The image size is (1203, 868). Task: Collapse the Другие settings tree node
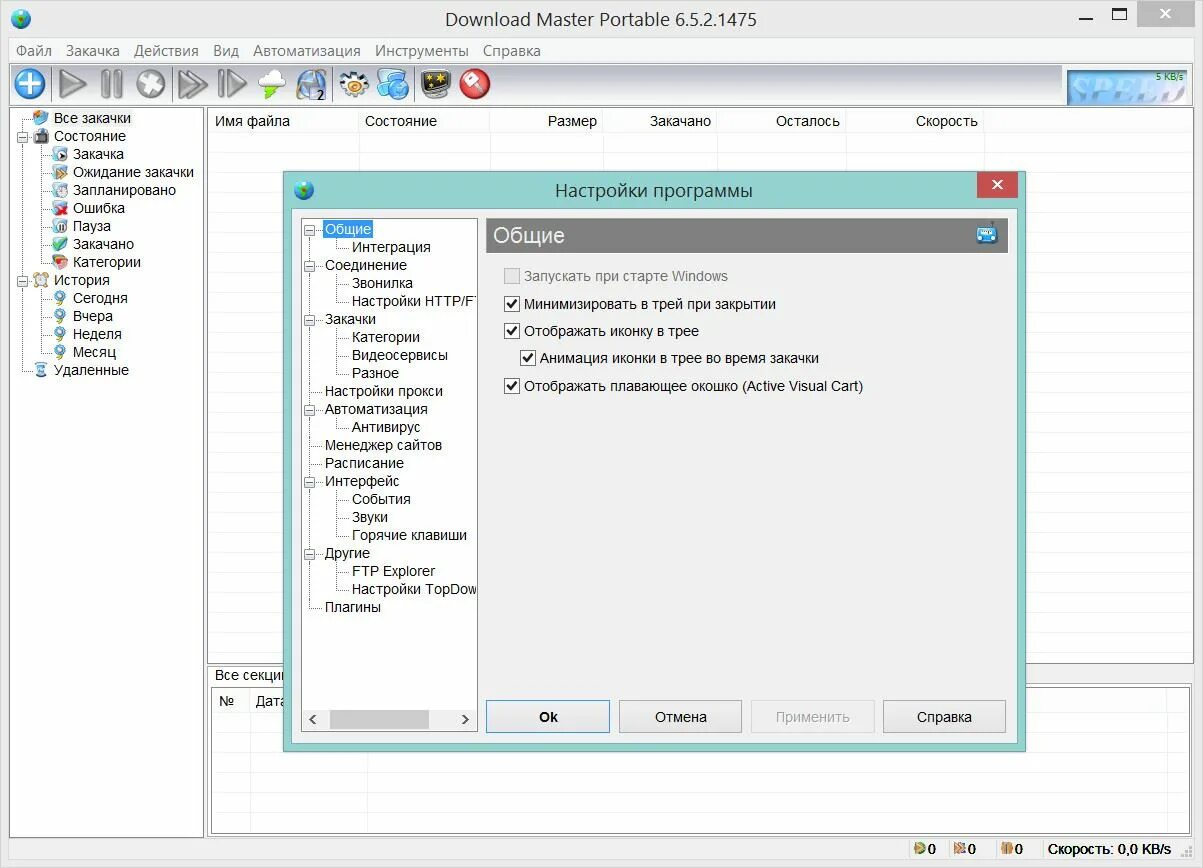coord(310,554)
